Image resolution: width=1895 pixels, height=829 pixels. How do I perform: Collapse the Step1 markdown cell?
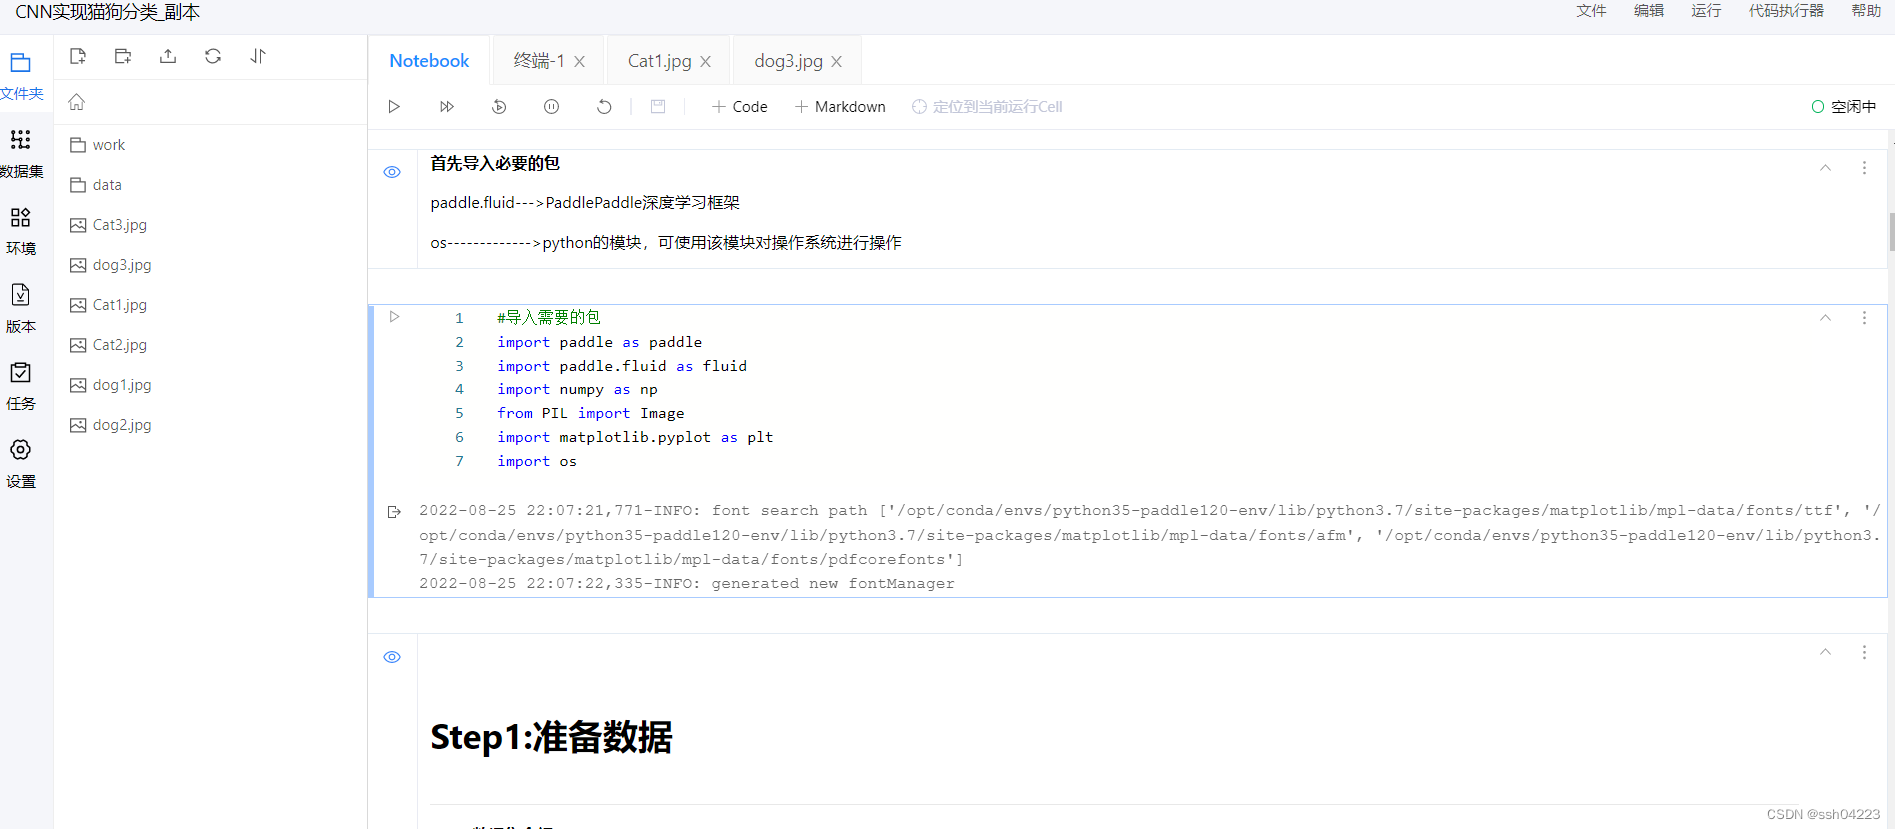(1825, 652)
